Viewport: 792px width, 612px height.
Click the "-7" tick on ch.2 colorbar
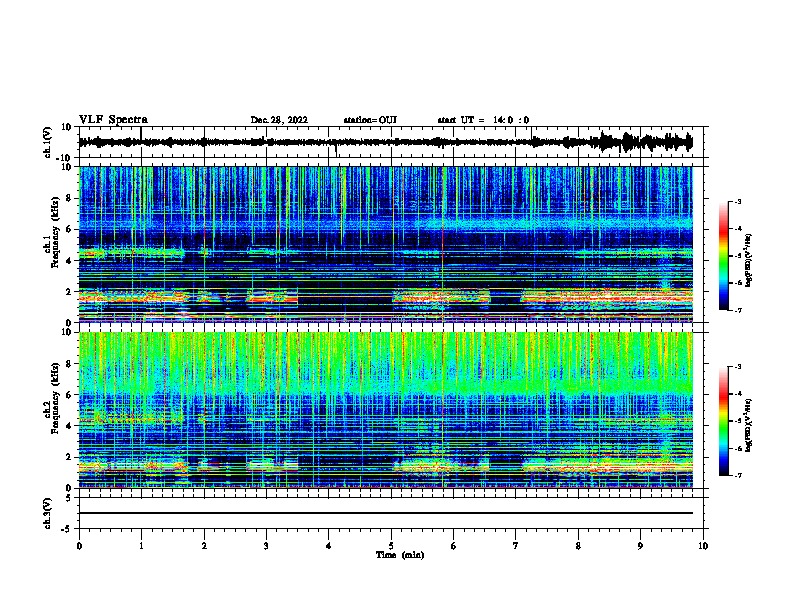[737, 475]
